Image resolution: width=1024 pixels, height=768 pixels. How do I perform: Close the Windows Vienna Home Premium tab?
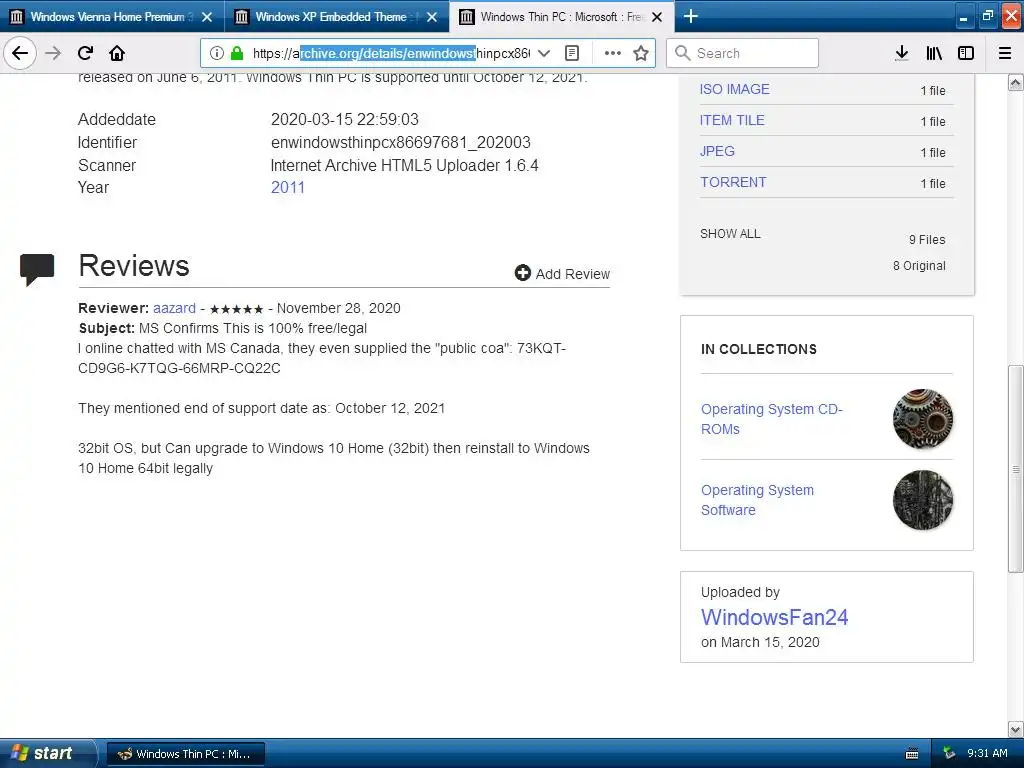[207, 17]
